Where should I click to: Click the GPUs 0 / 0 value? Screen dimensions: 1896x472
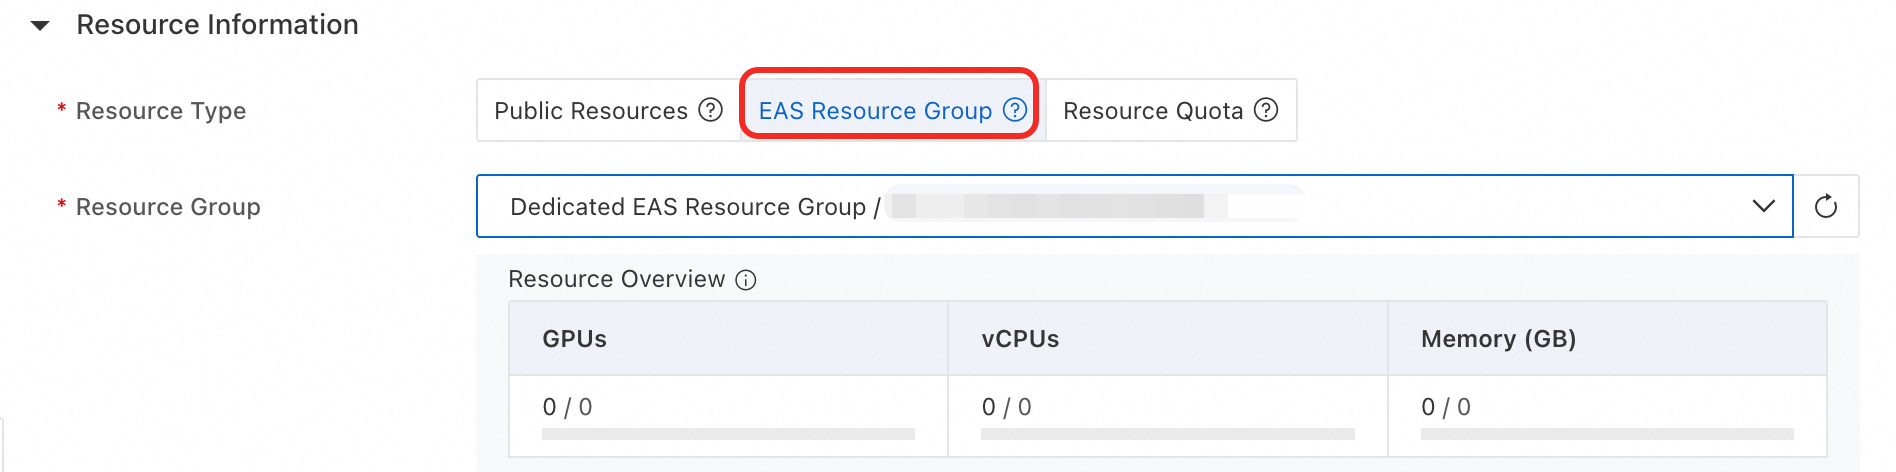click(x=567, y=407)
